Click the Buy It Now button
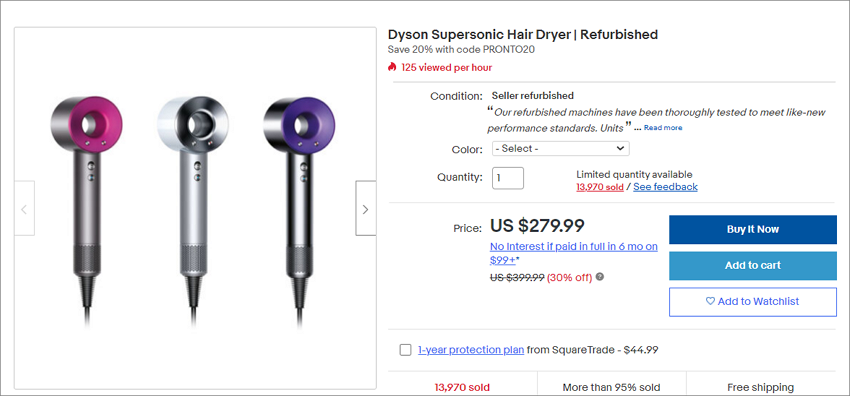 [753, 230]
